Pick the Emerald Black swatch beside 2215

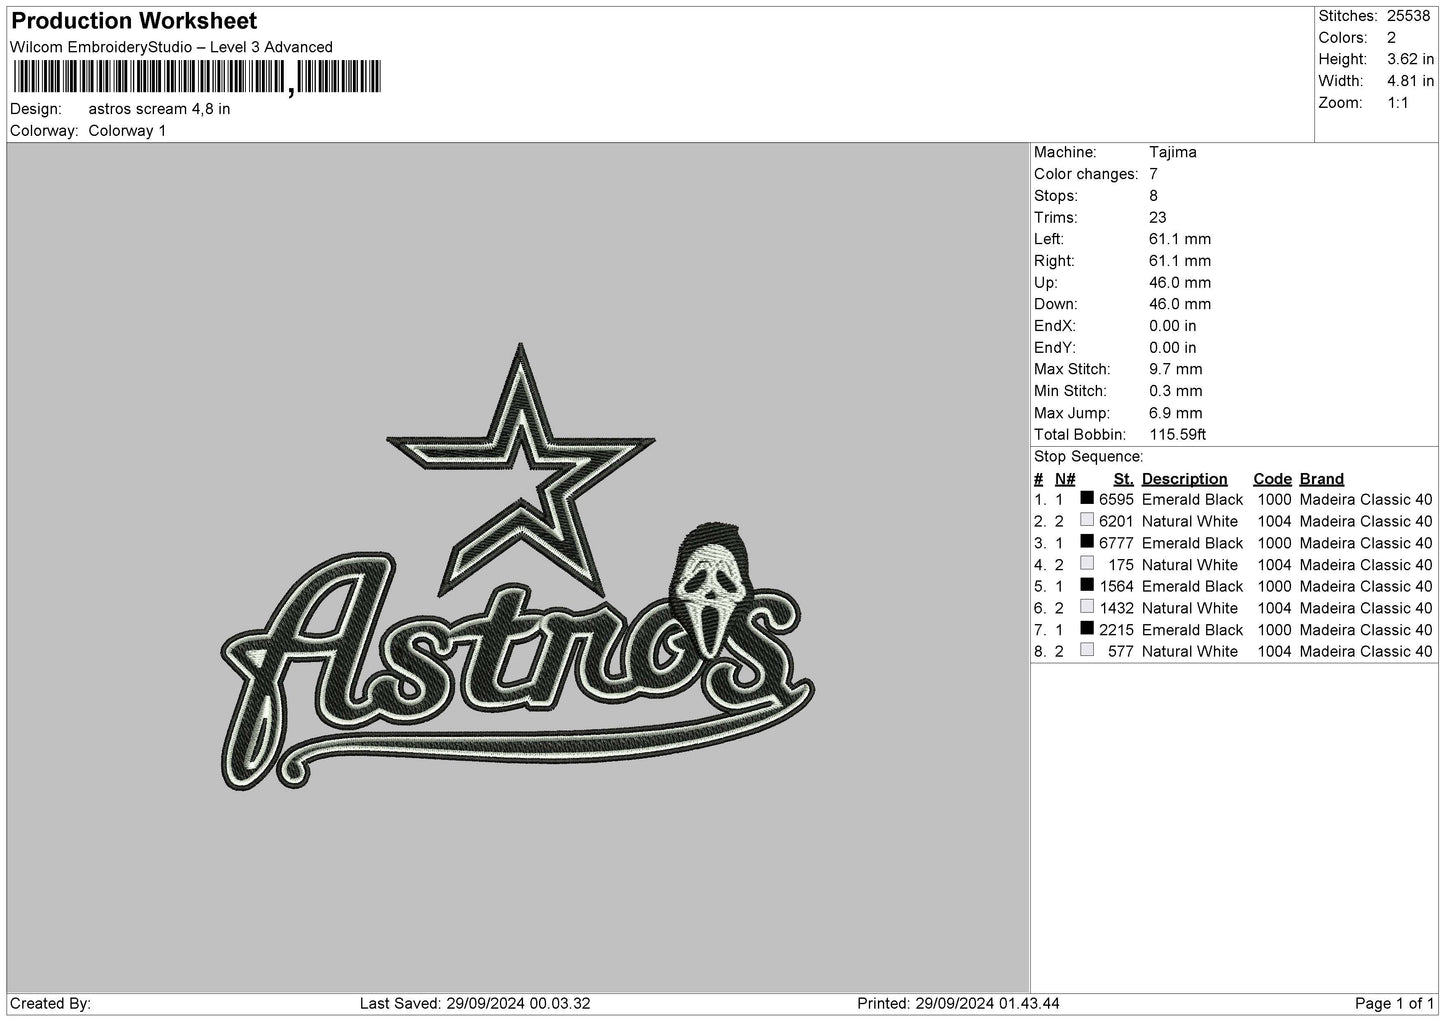coord(1087,629)
